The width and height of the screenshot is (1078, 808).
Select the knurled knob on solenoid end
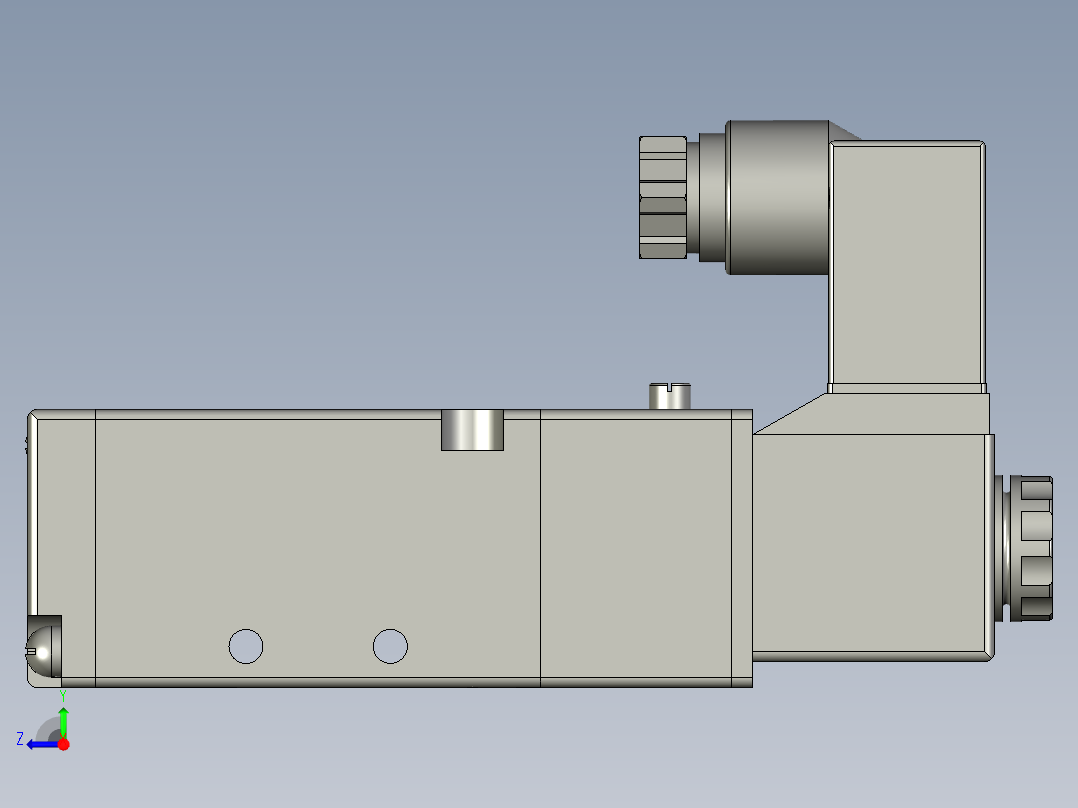(1030, 548)
